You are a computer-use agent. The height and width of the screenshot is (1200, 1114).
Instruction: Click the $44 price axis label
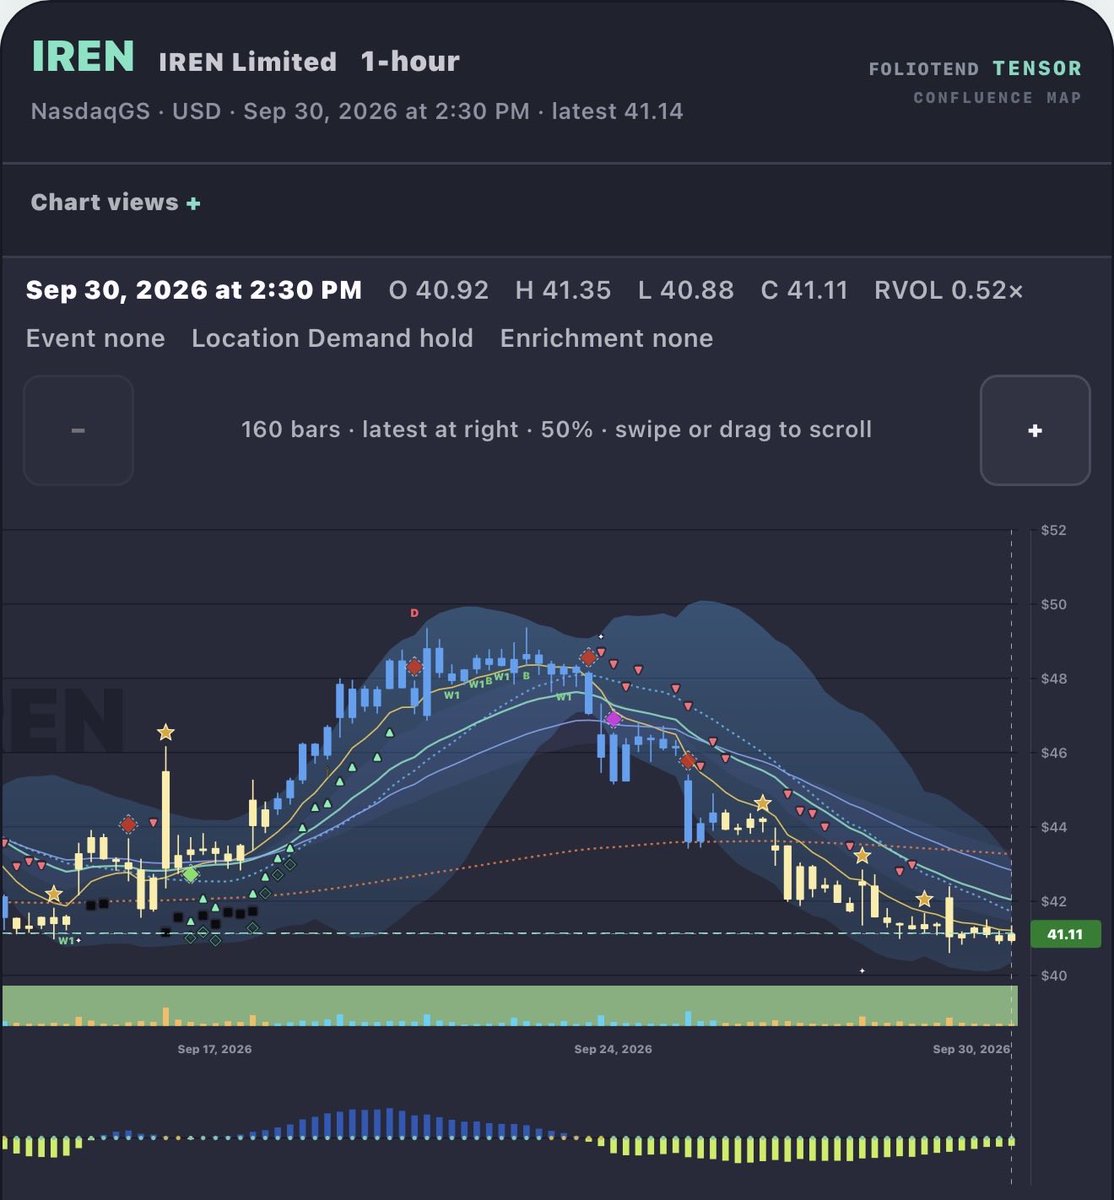pos(1053,827)
